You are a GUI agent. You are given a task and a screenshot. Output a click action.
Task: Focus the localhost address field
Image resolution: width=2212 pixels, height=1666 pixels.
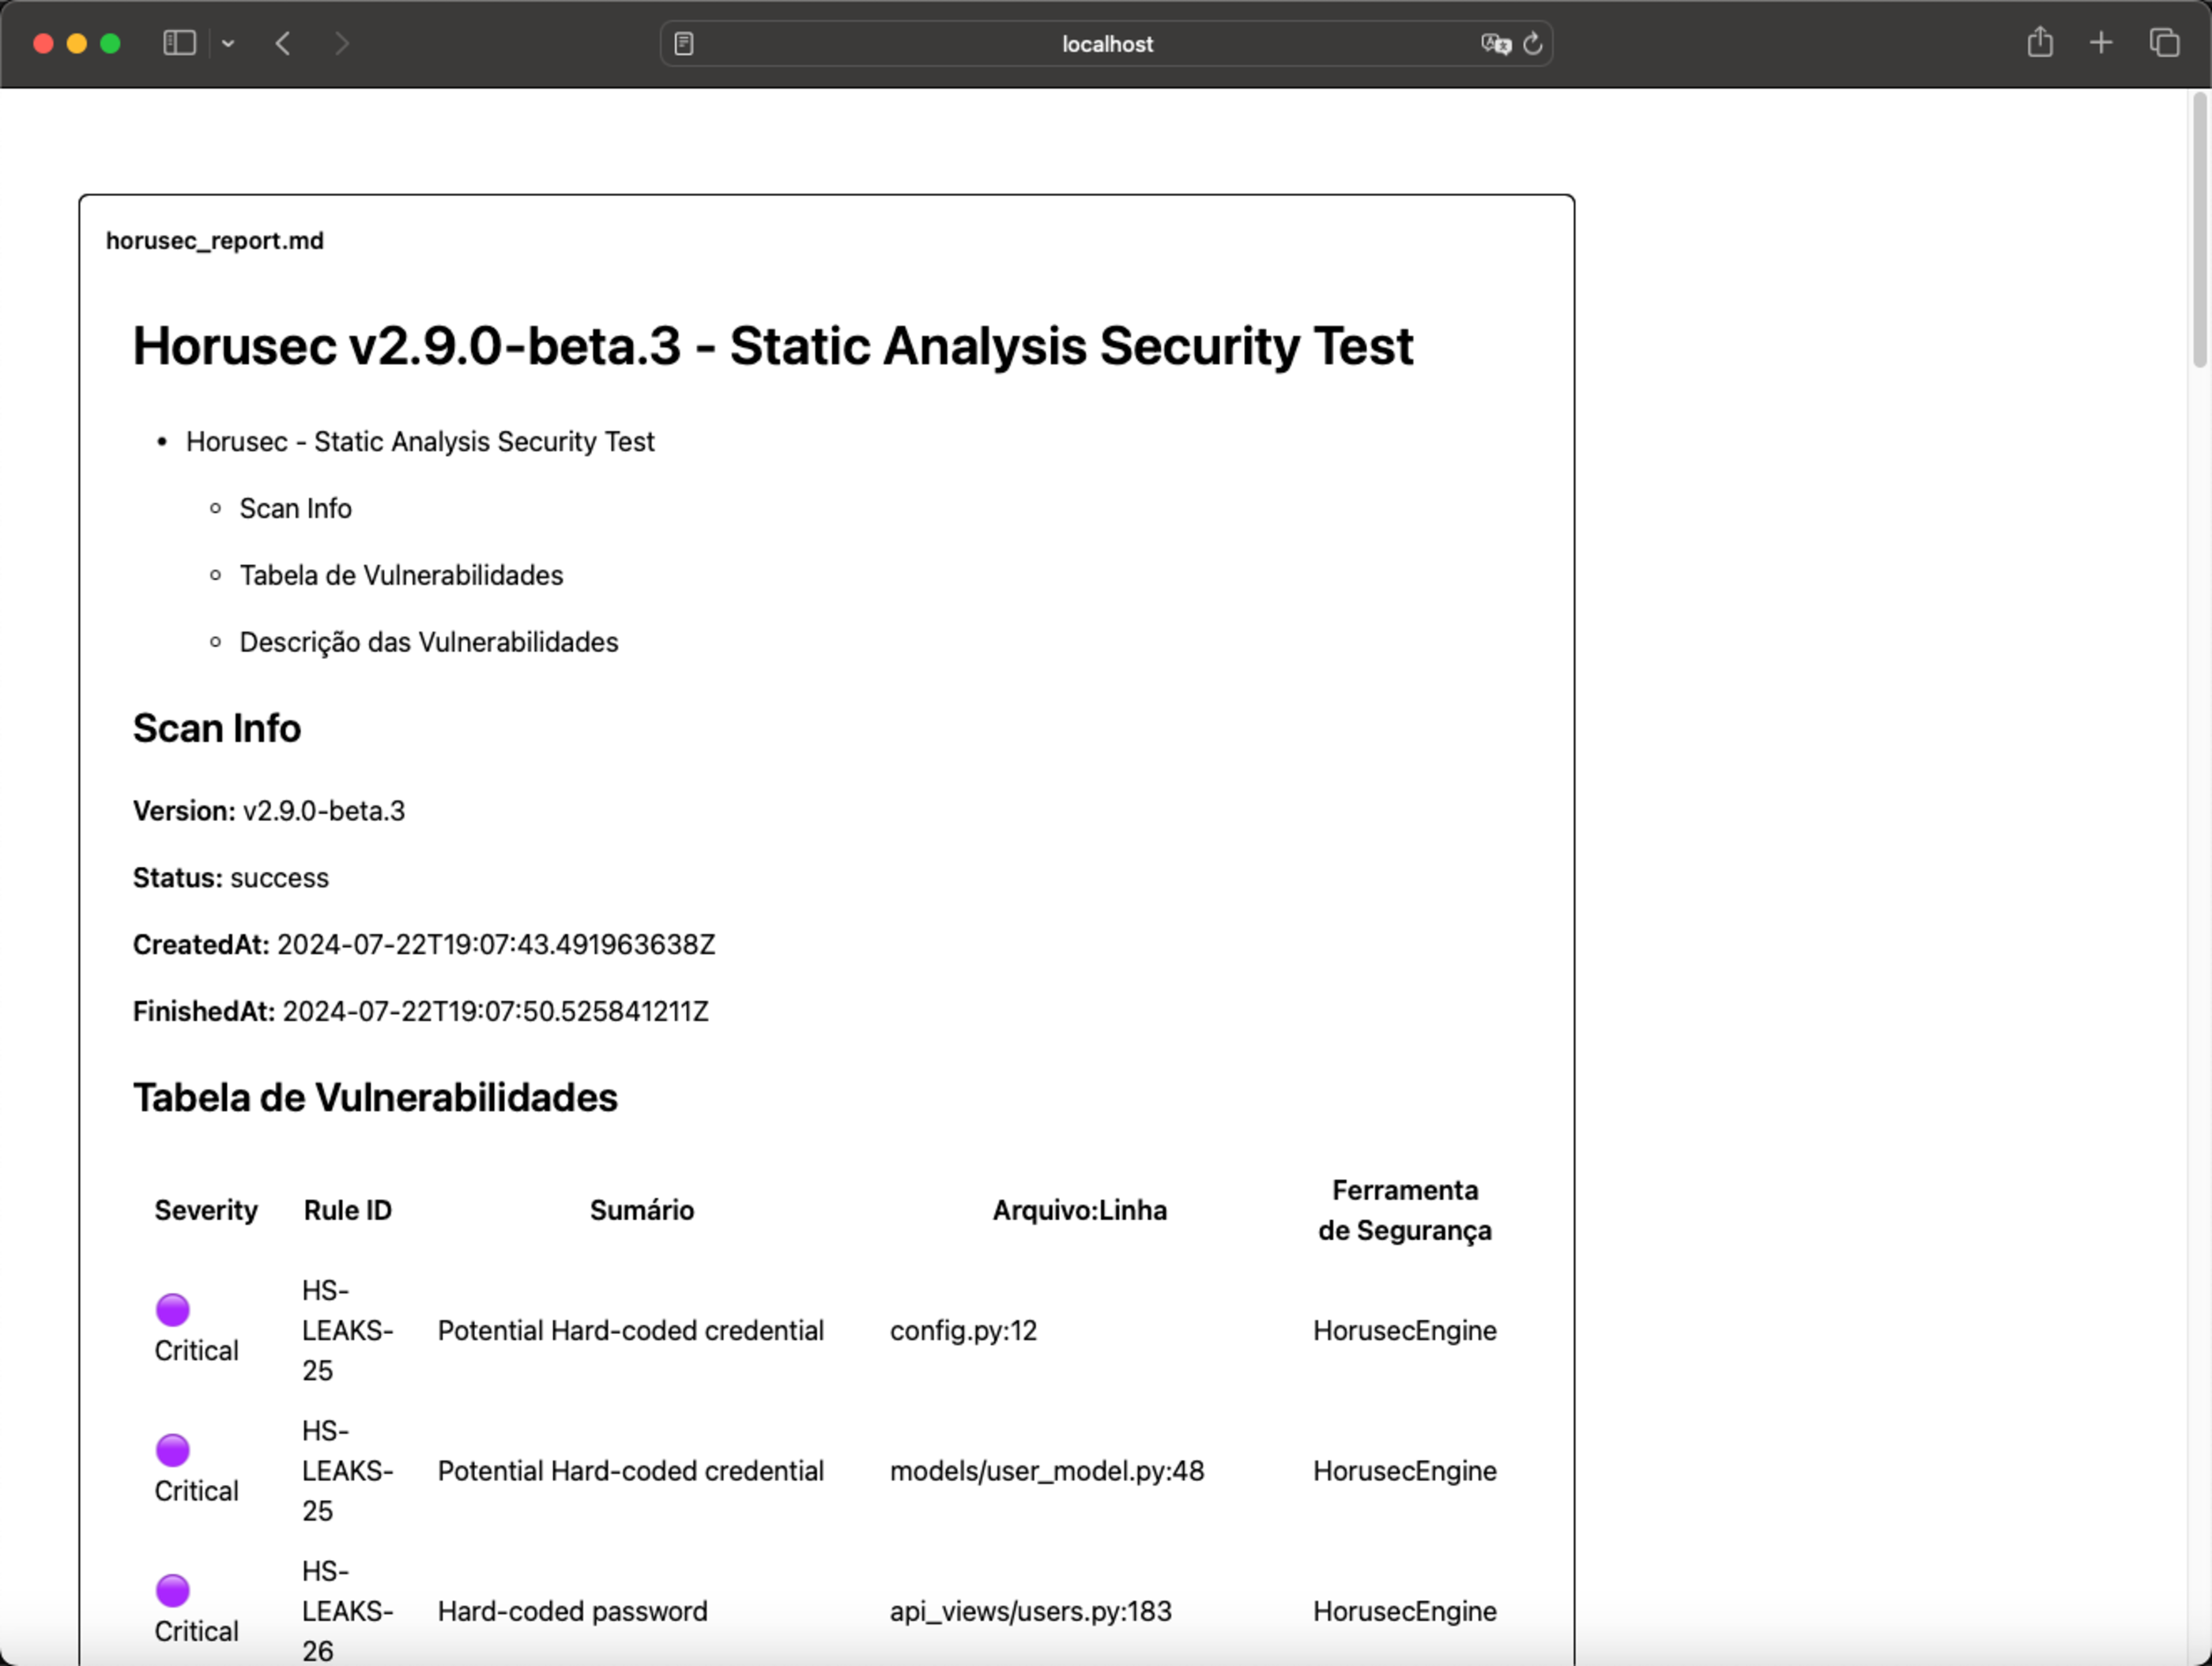[x=1107, y=43]
